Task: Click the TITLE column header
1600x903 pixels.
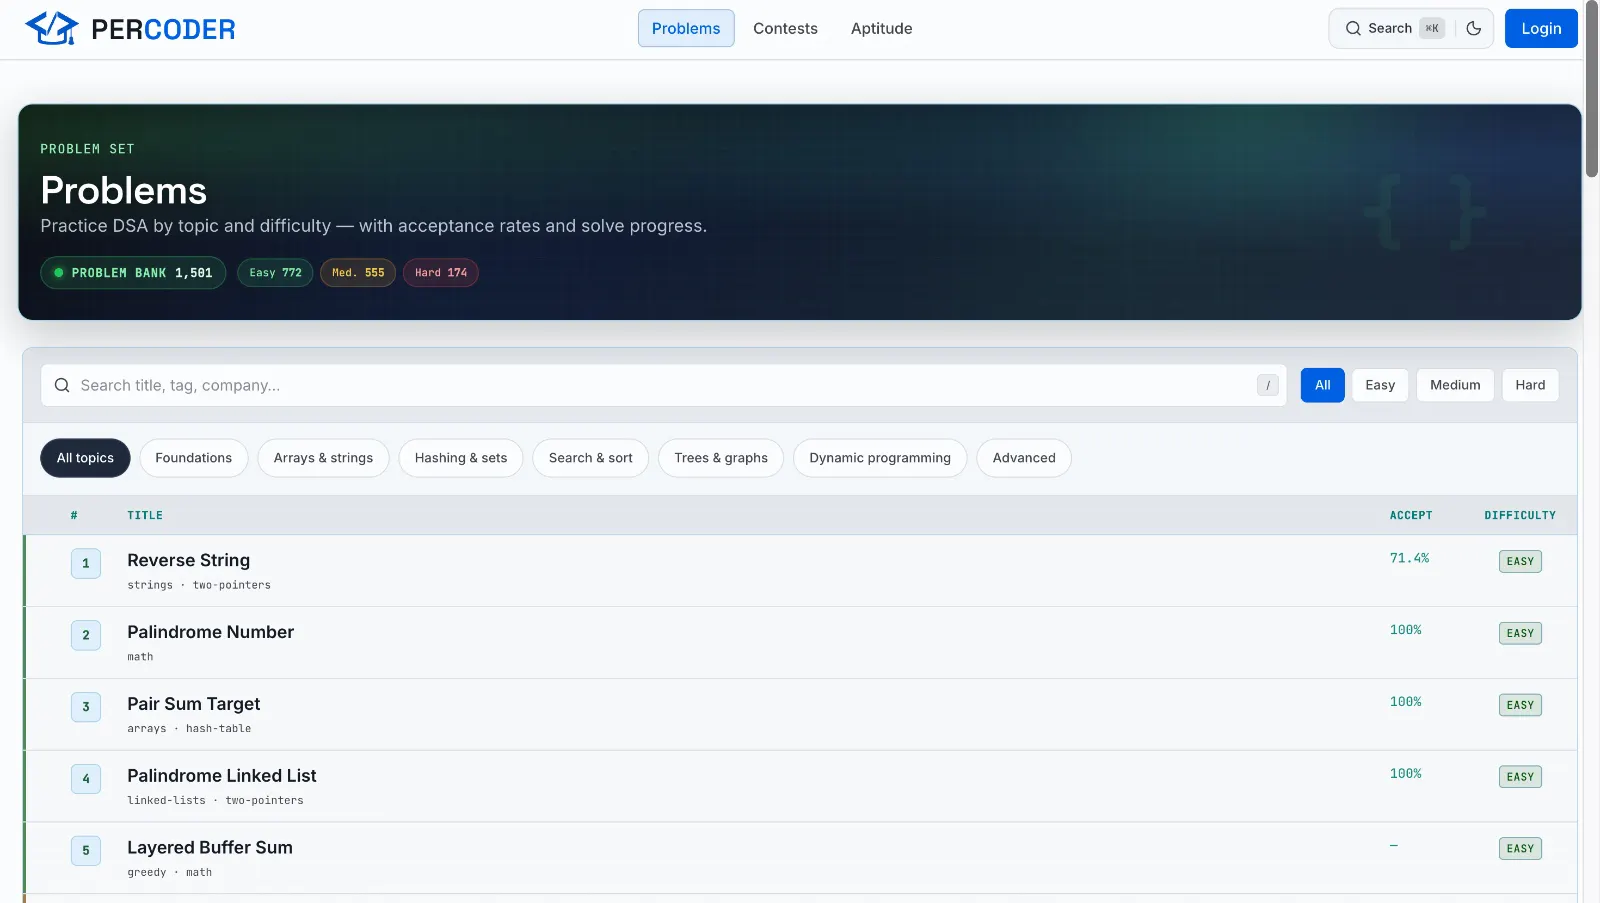Action: (145, 516)
